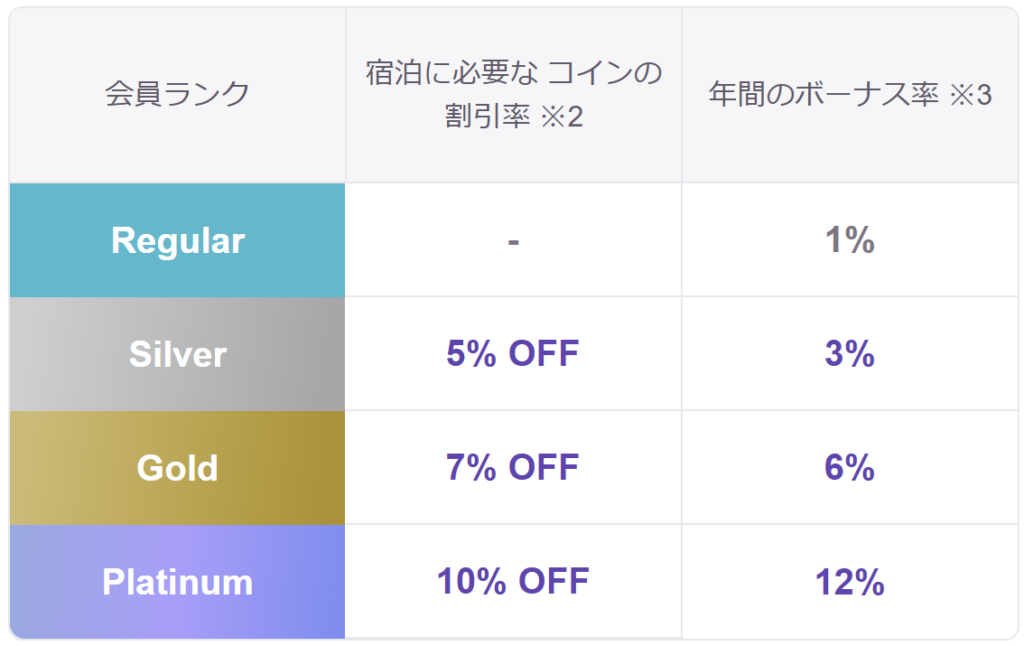Select the Gold rank cell
The image size is (1024, 646).
point(177,468)
